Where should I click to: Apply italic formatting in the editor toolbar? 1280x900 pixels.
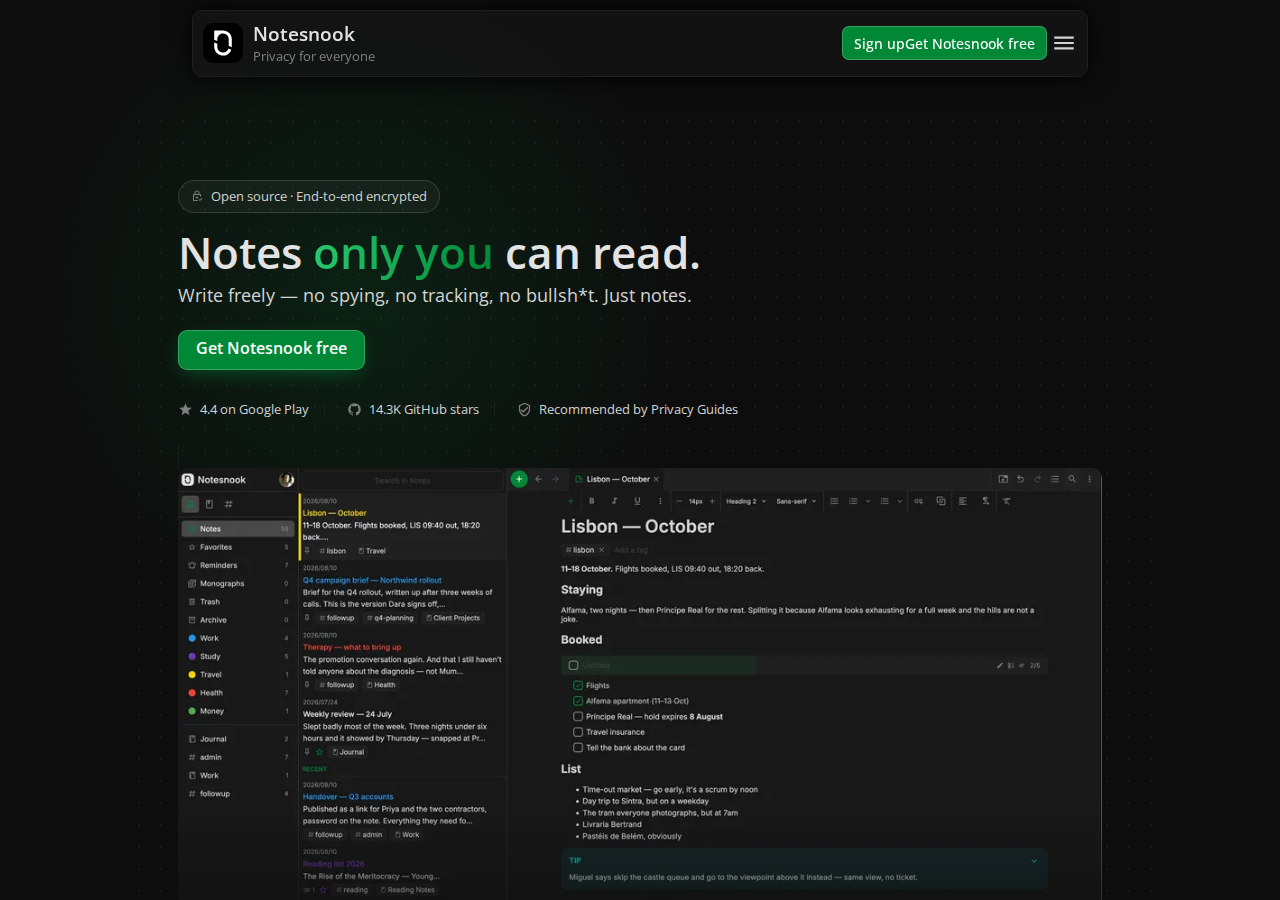click(x=614, y=501)
